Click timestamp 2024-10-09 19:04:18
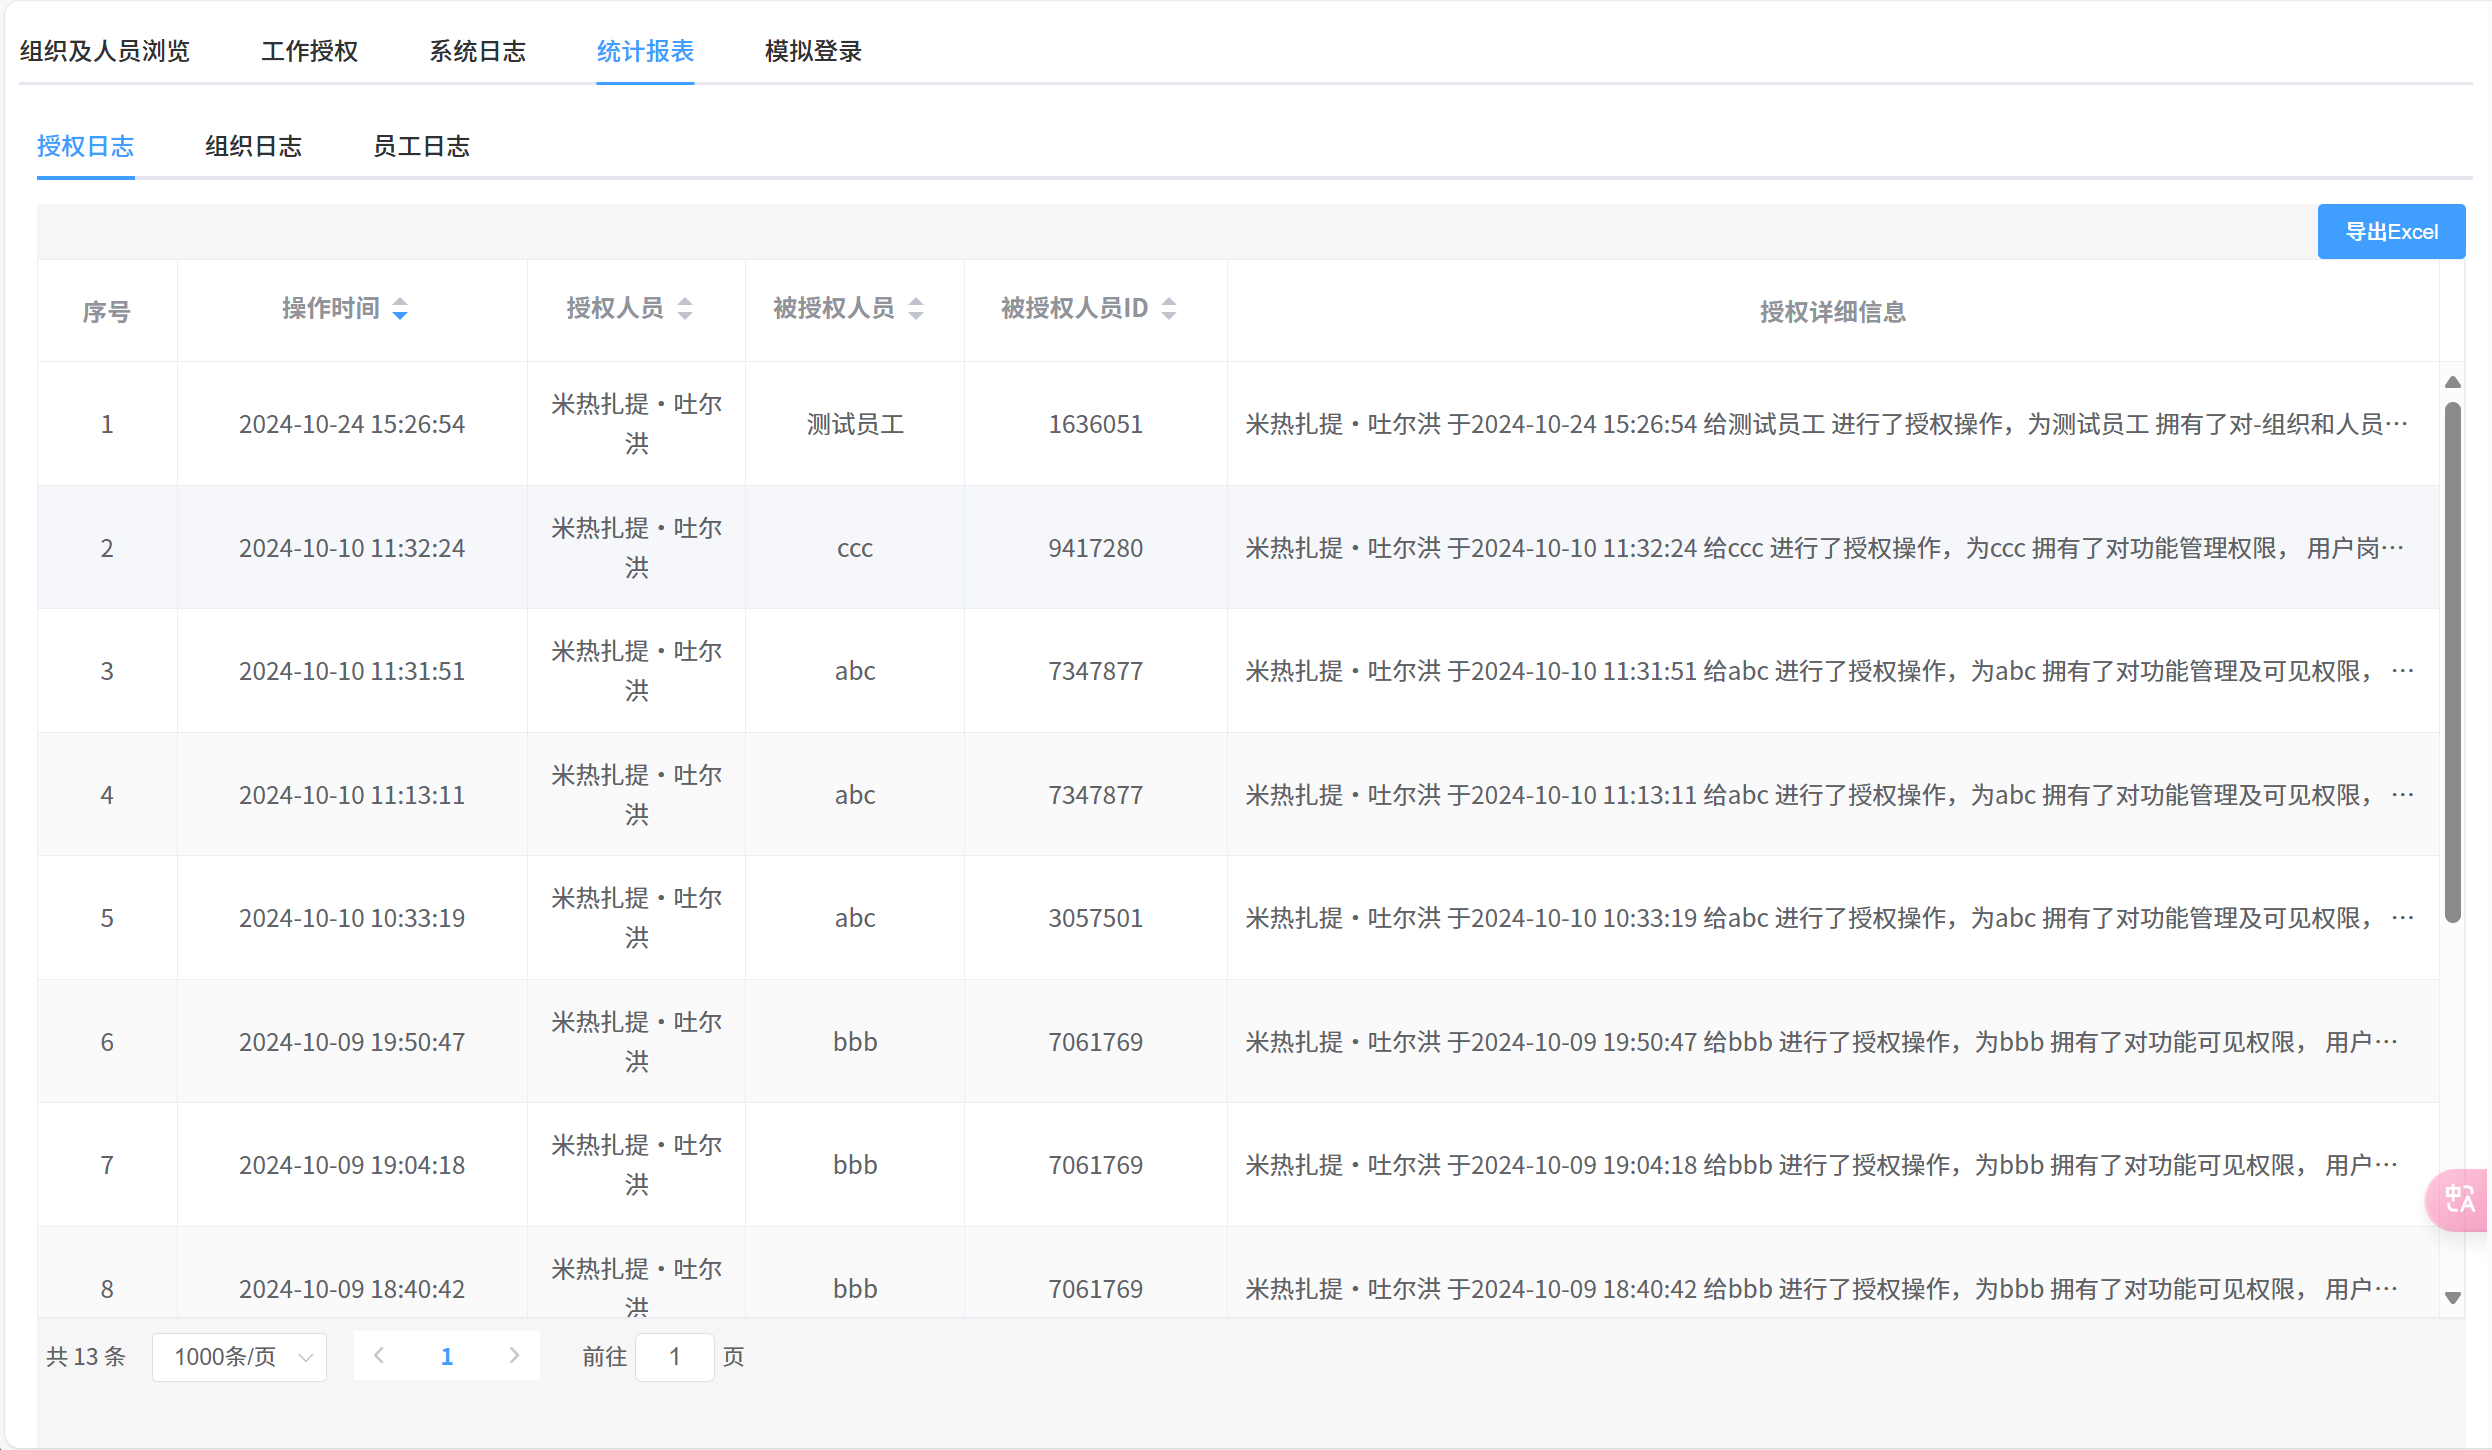 [x=352, y=1165]
